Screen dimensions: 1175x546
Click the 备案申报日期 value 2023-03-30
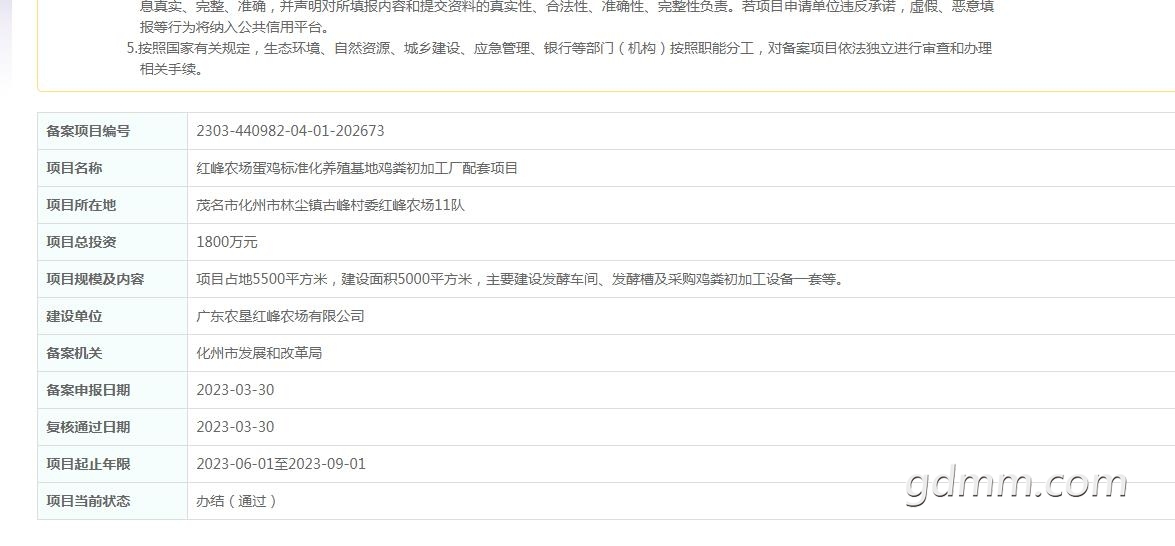(x=235, y=390)
